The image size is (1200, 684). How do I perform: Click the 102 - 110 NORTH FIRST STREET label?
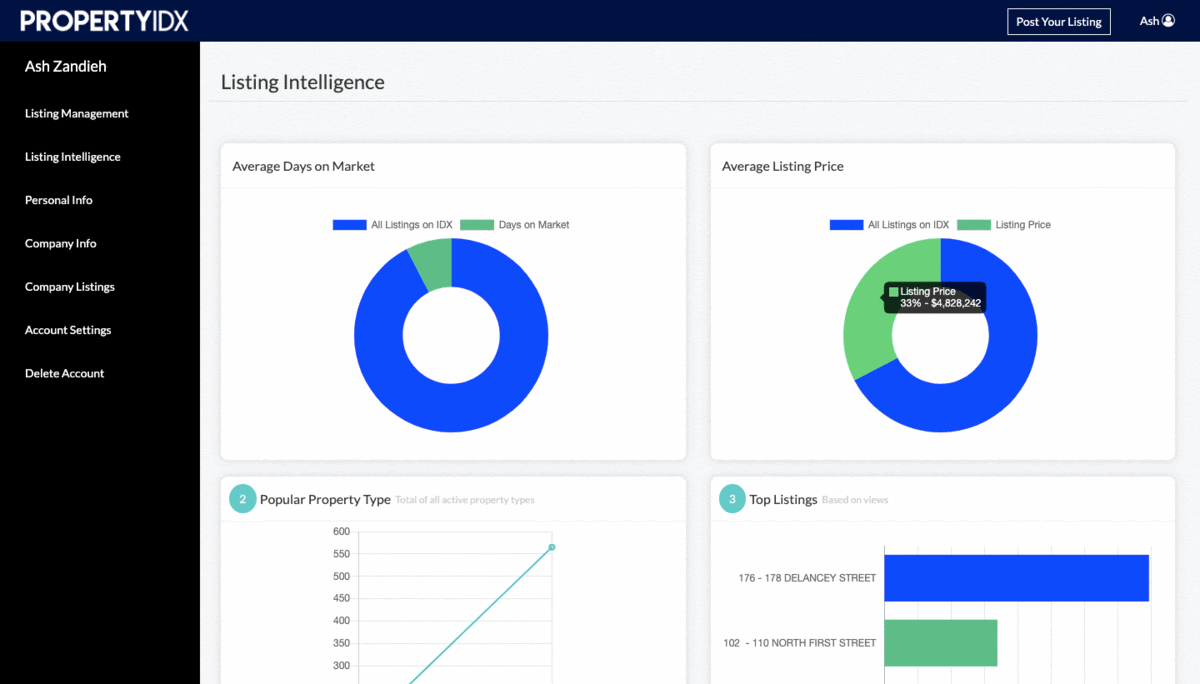point(800,643)
